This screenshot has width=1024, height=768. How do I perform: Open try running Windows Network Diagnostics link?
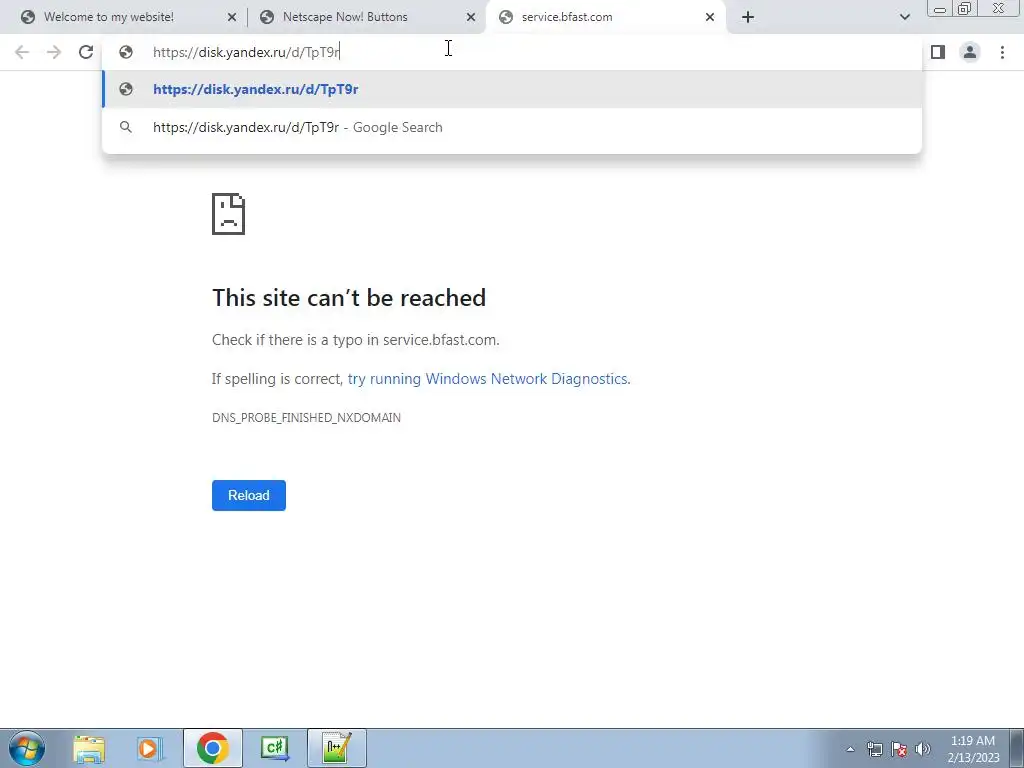[489, 379]
